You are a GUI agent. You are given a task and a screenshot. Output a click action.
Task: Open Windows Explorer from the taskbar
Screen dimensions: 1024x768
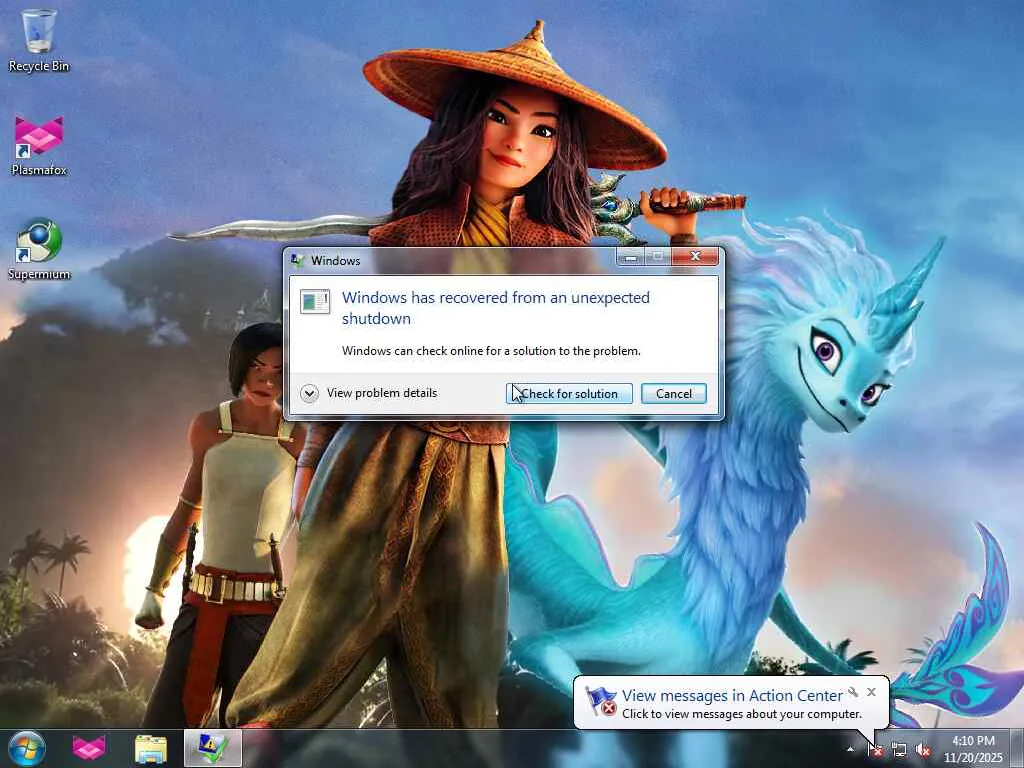[x=151, y=748]
